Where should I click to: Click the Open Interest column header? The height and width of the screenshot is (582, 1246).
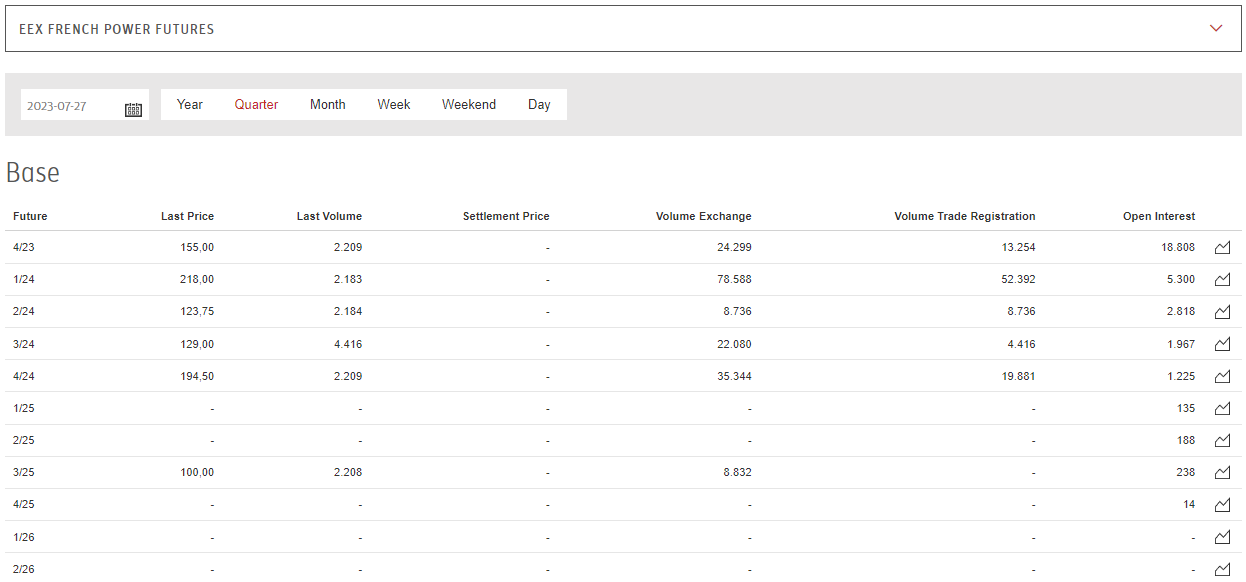(x=1159, y=216)
